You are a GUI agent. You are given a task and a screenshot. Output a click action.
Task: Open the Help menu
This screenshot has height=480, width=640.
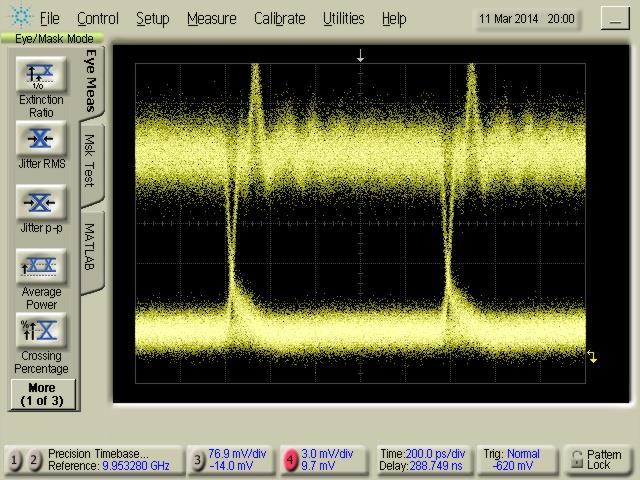coord(394,19)
